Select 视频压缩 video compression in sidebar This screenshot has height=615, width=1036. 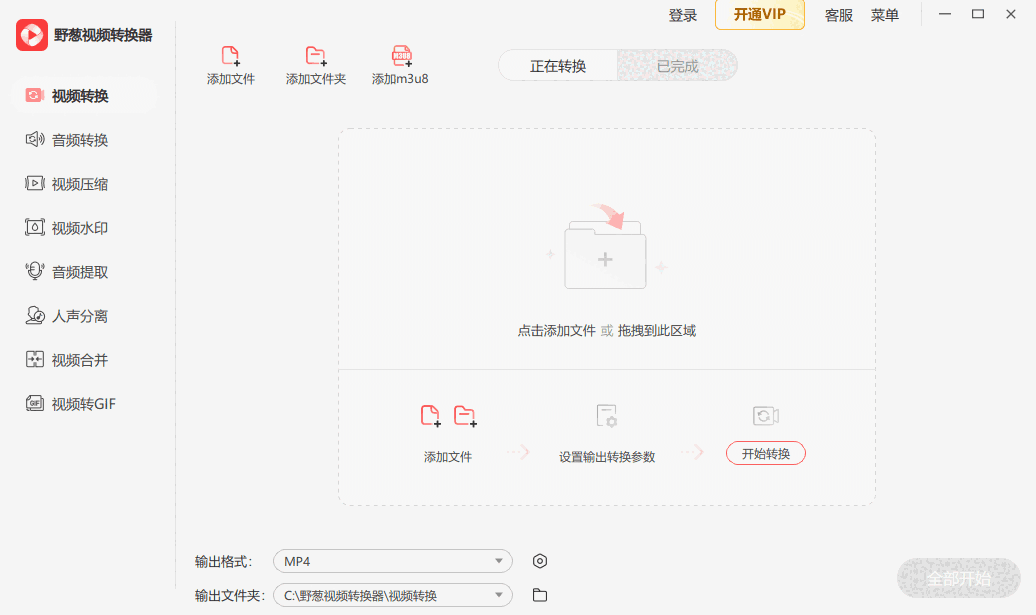pyautogui.click(x=80, y=184)
